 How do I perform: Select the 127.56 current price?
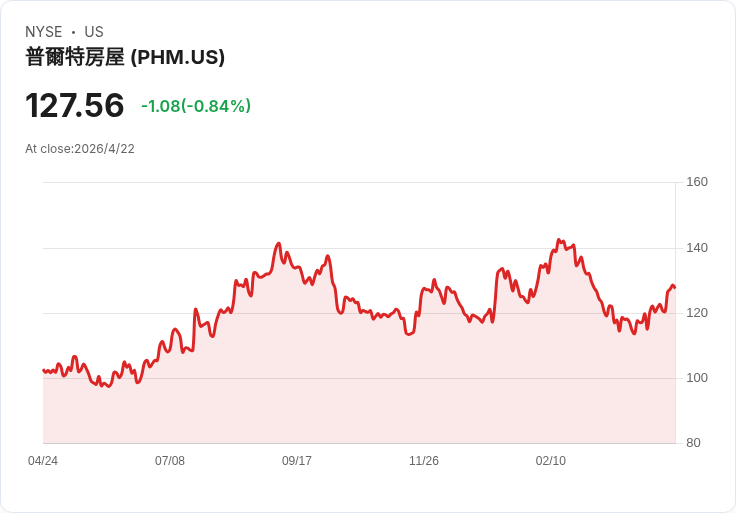(74, 105)
